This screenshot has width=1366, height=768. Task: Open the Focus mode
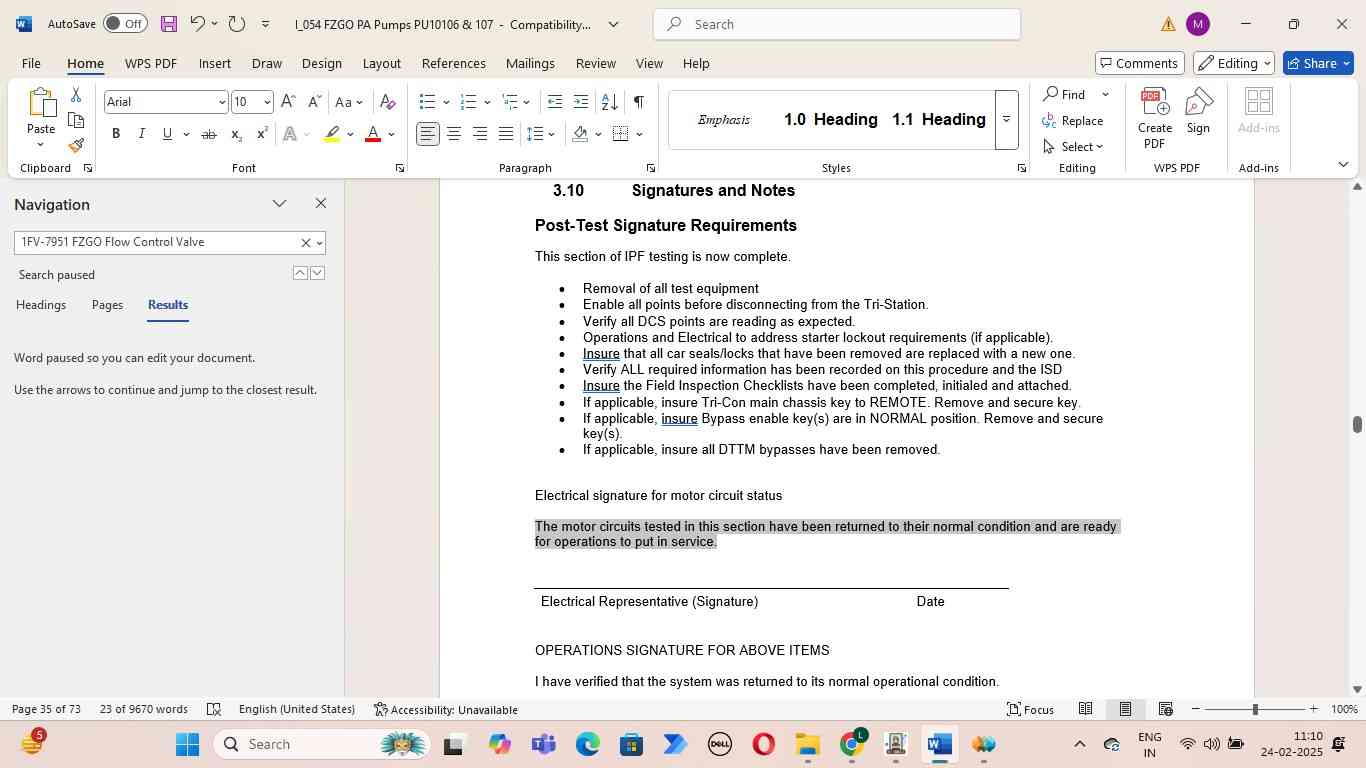[x=1030, y=709]
